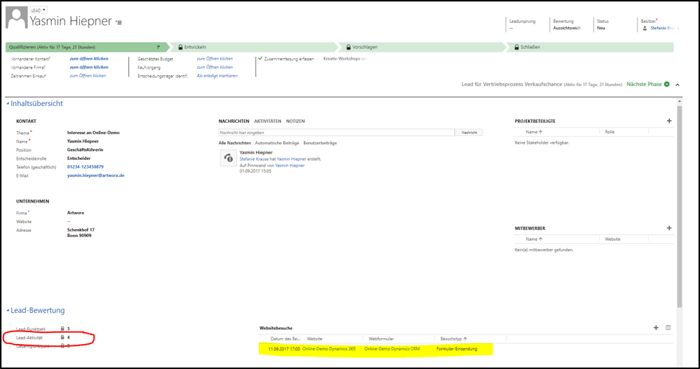The image size is (700, 369).
Task: Click the Nächste Phase button
Action: coord(644,84)
